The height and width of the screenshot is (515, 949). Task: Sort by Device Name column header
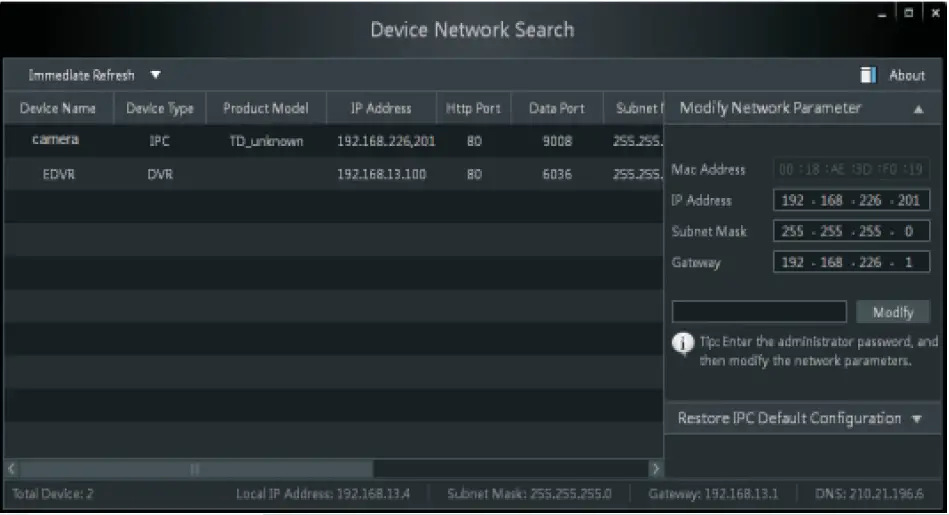(59, 109)
